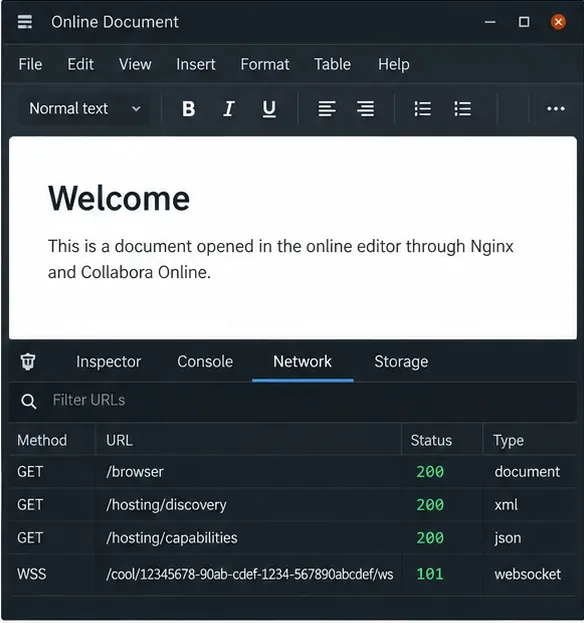The image size is (584, 623).
Task: Click the Welcome heading in document
Action: pos(119,198)
